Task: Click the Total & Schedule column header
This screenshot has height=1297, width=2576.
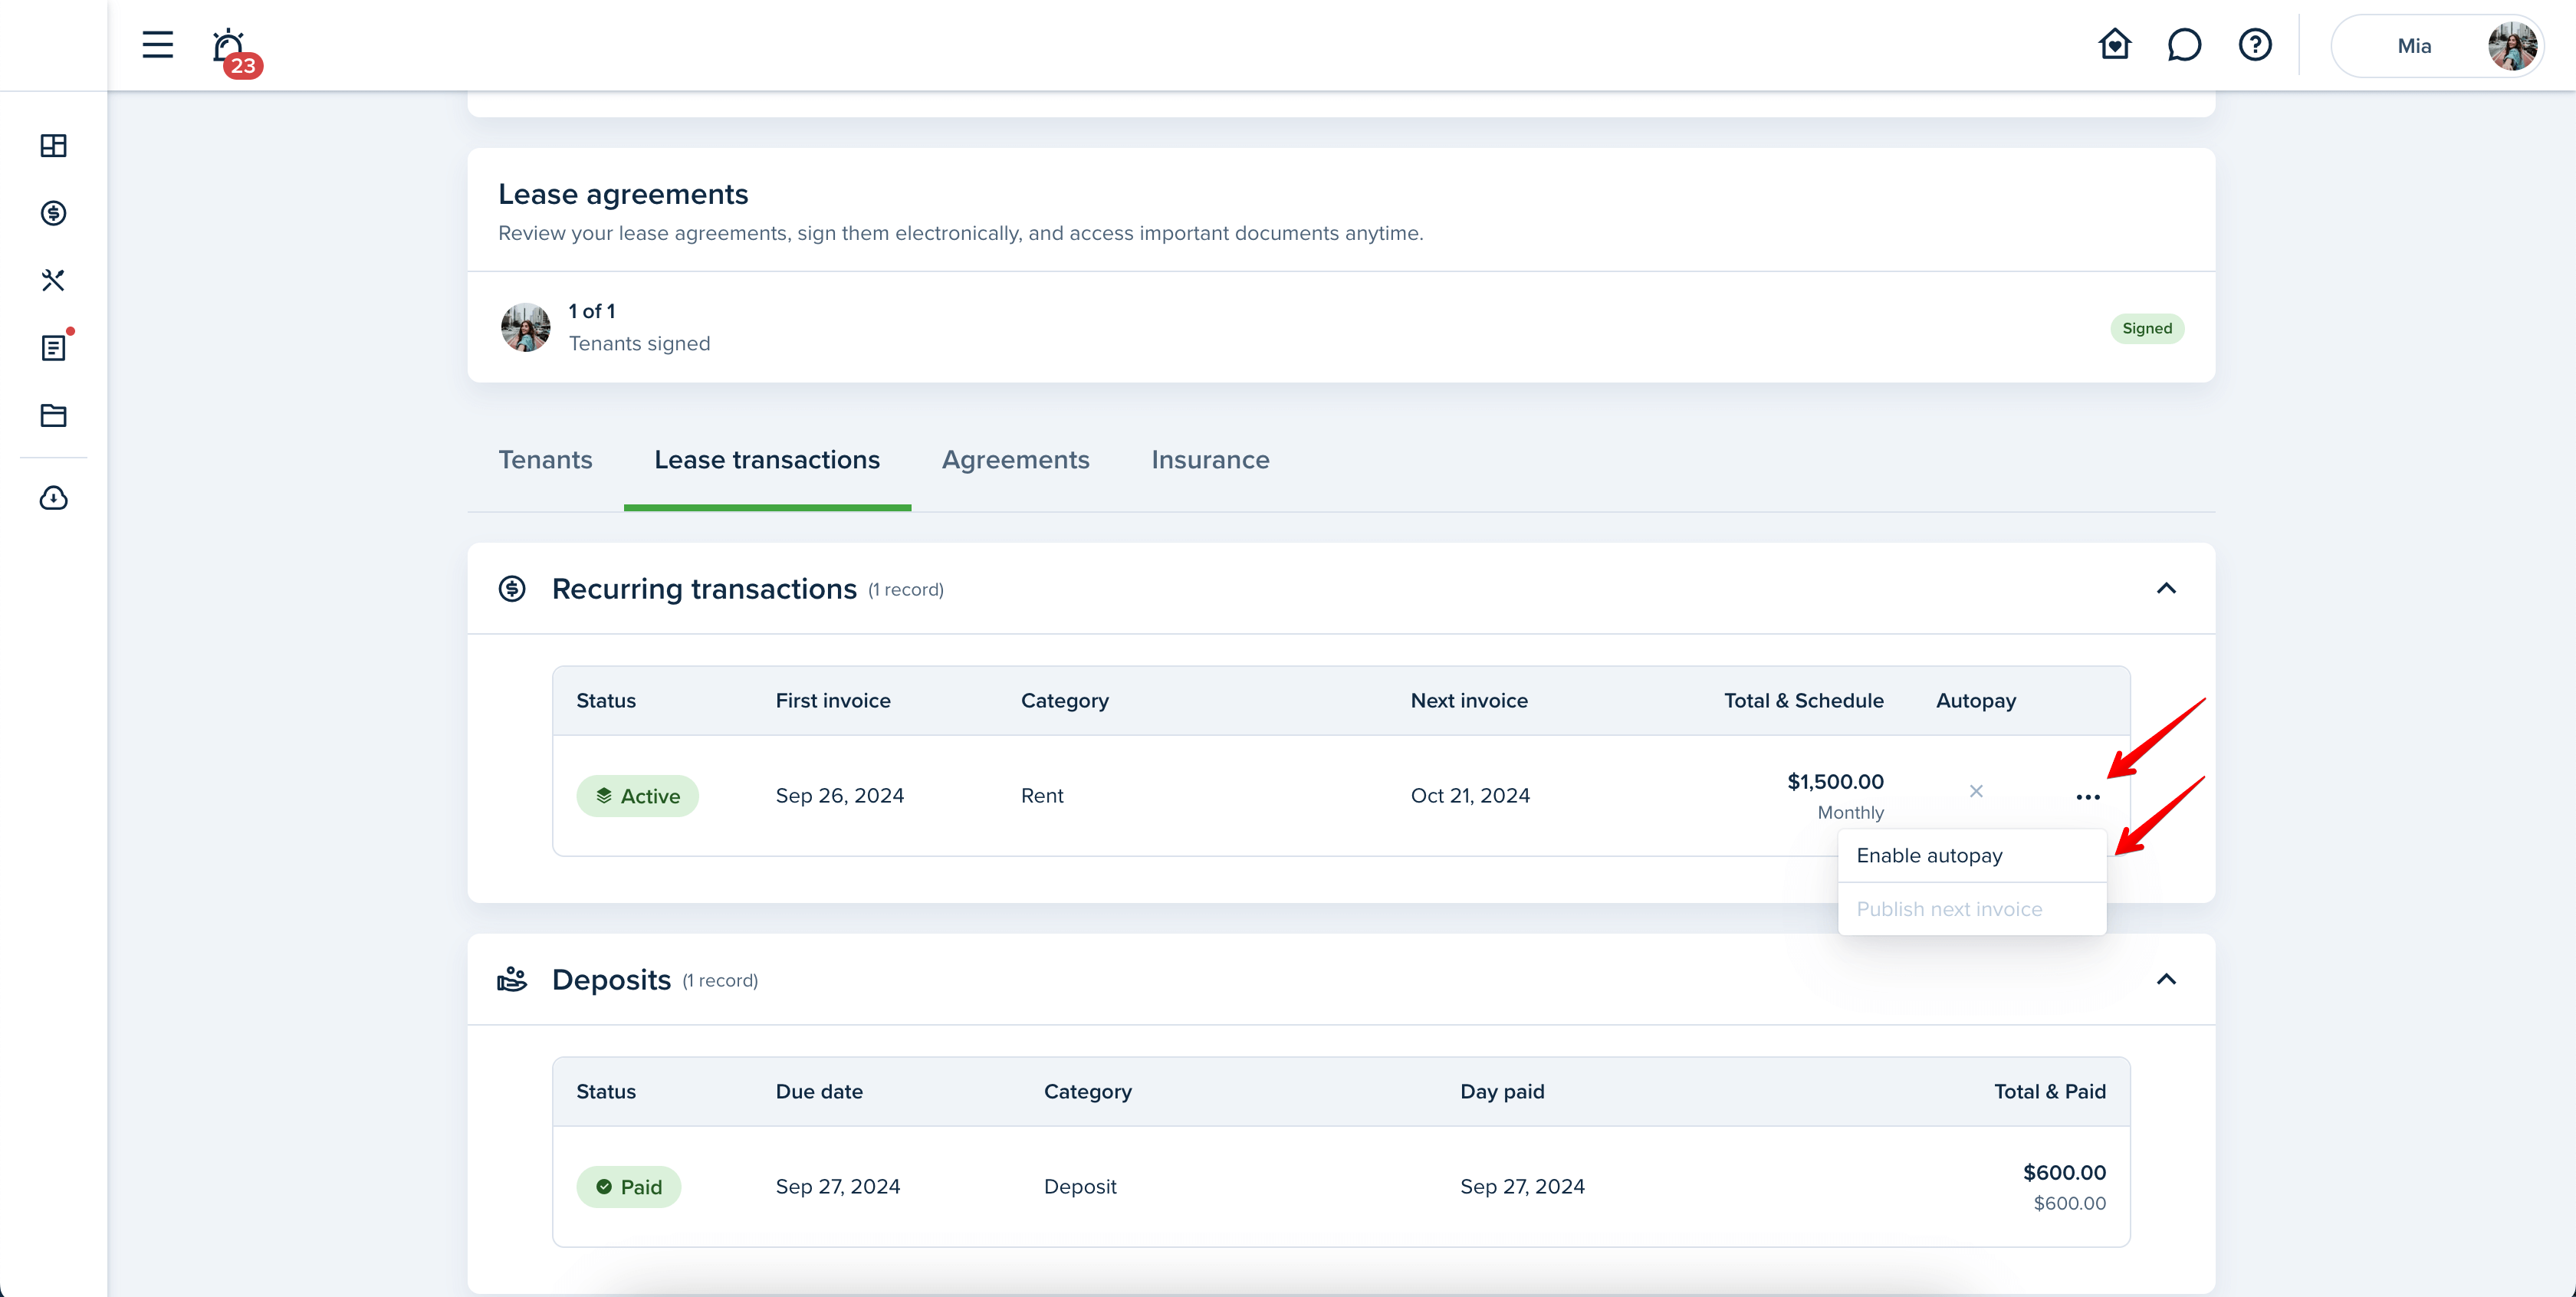Action: 1803,701
